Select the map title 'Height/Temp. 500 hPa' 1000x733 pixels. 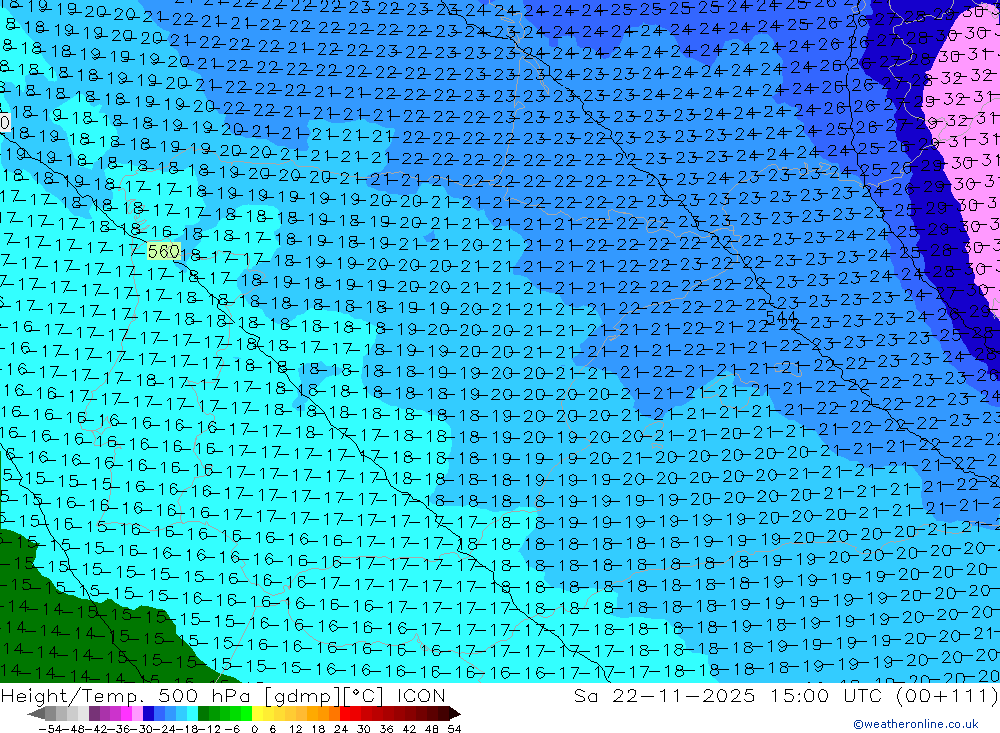coord(128,695)
